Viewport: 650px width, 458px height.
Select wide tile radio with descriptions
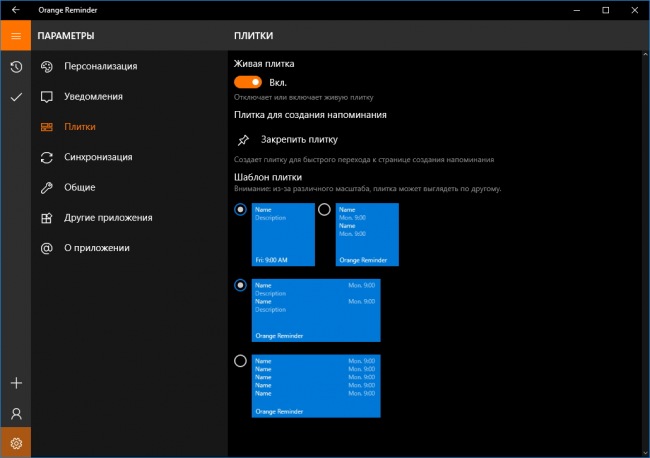[240, 285]
